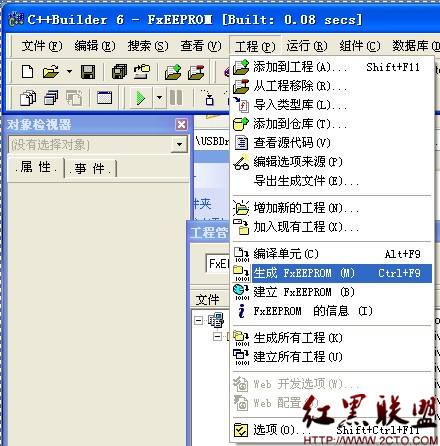This screenshot has height=446, width=440.
Task: Click the glasses edit option source icon
Action: pos(241,163)
